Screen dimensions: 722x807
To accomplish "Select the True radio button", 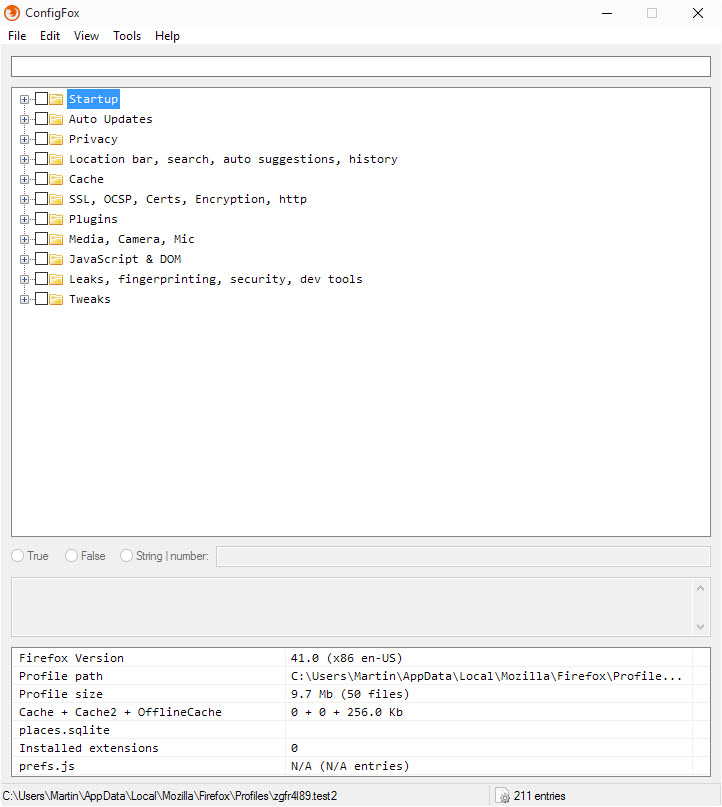I will (x=17, y=556).
